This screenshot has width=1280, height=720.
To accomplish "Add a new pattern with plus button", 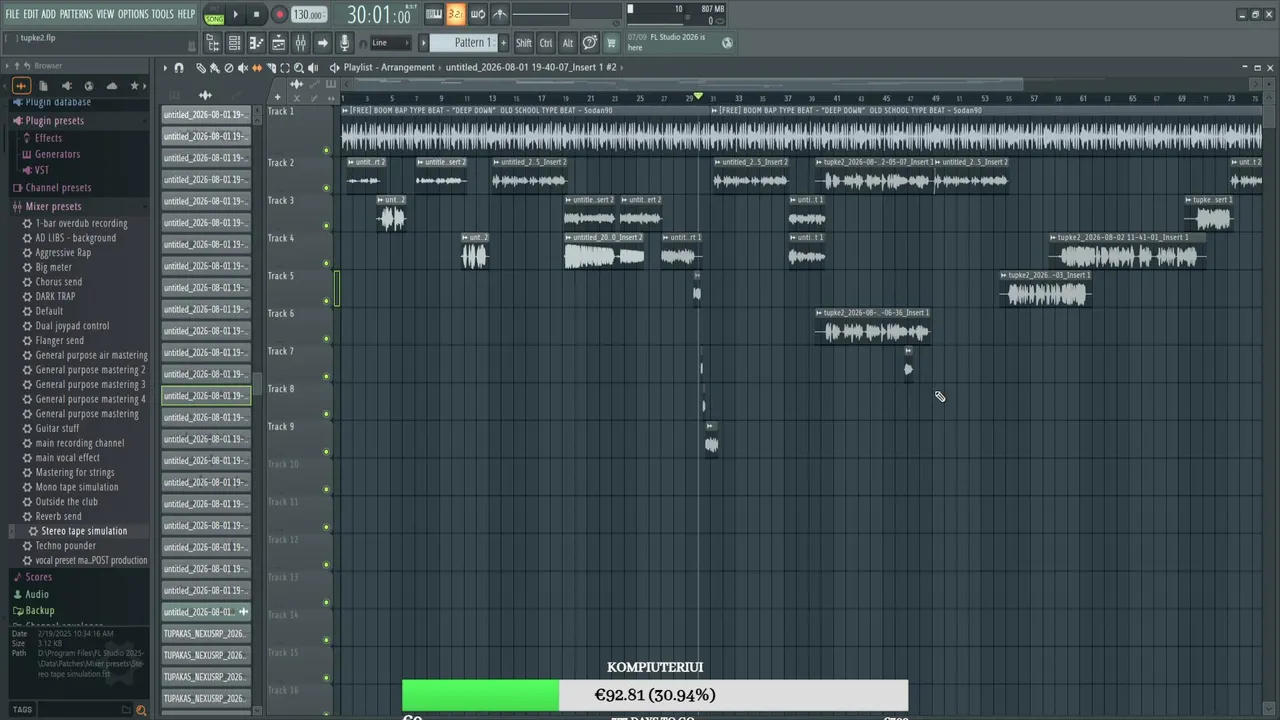I will [503, 43].
